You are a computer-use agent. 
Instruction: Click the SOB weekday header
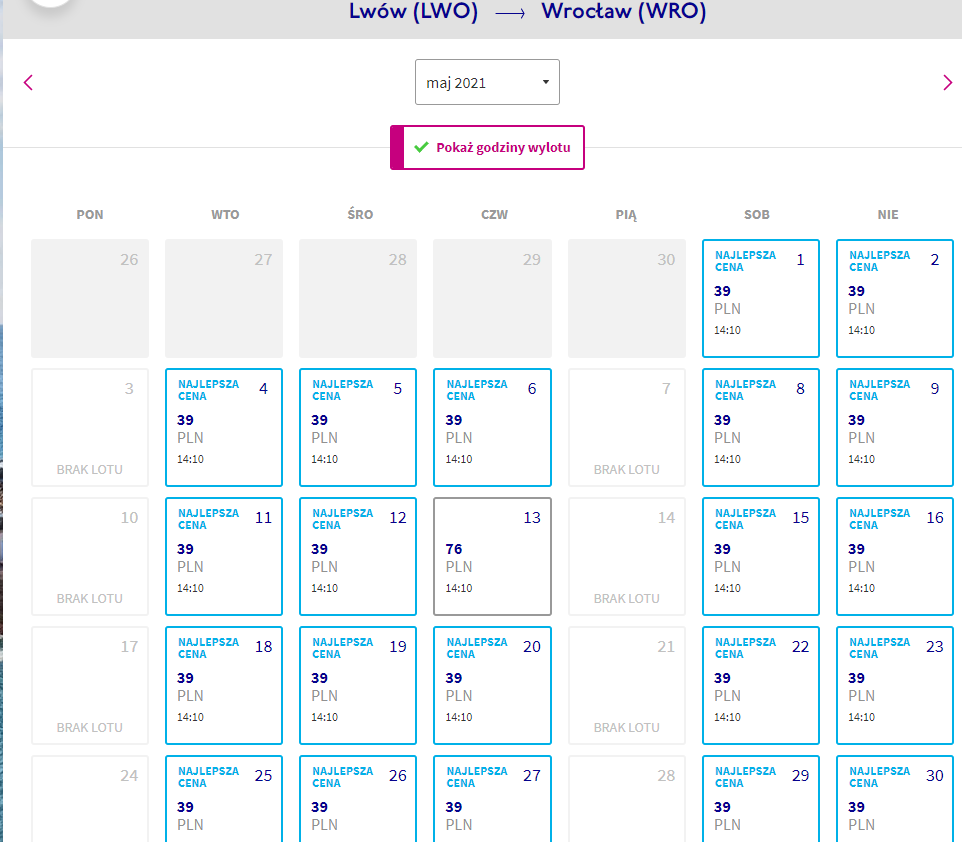click(x=756, y=215)
